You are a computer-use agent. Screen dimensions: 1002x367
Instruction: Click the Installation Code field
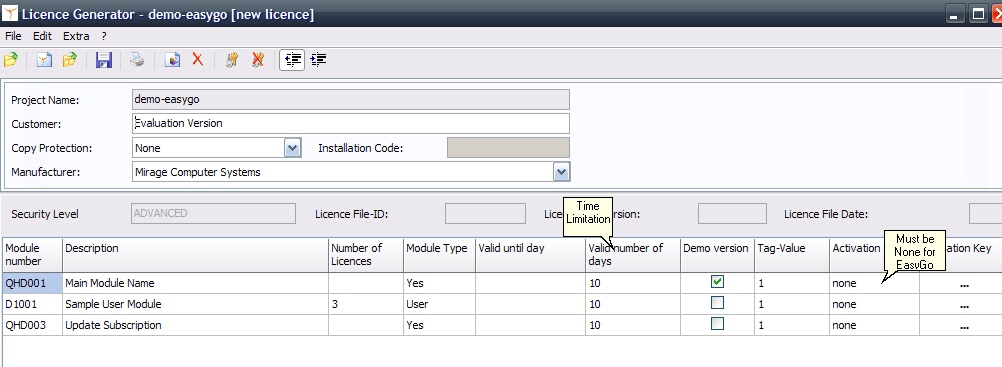508,148
